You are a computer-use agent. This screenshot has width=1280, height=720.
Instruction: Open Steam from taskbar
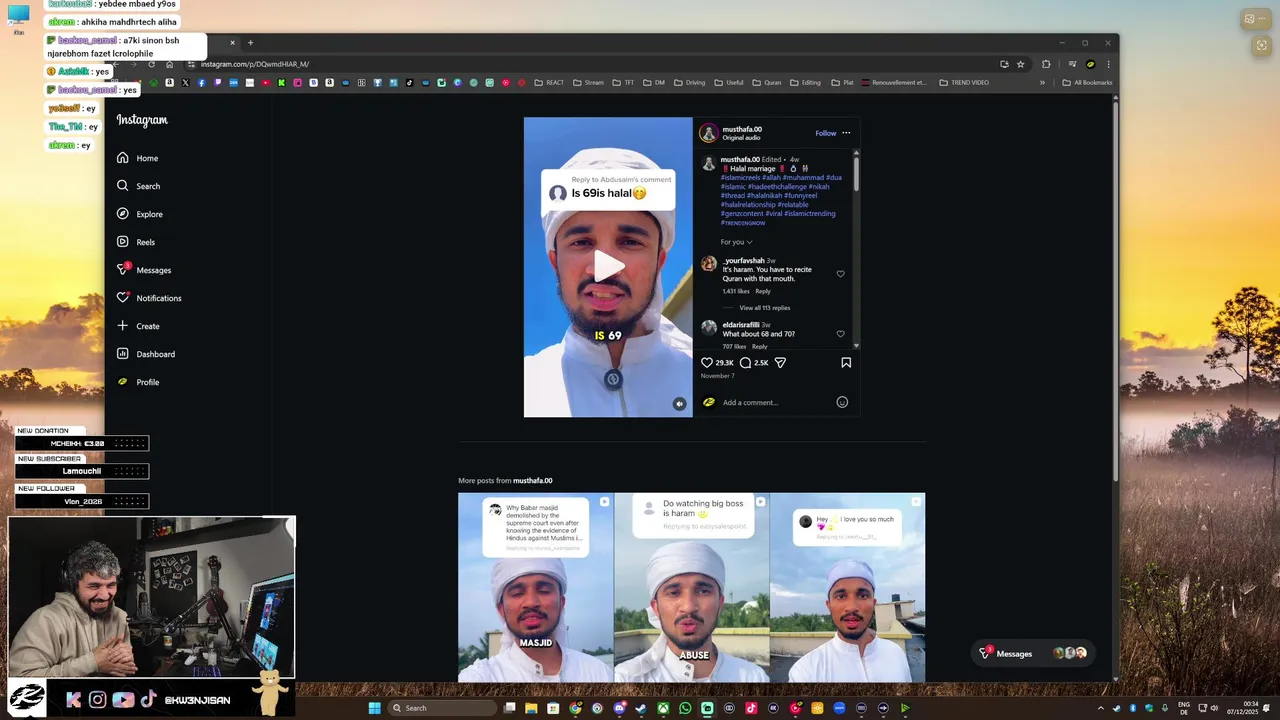tap(641, 708)
